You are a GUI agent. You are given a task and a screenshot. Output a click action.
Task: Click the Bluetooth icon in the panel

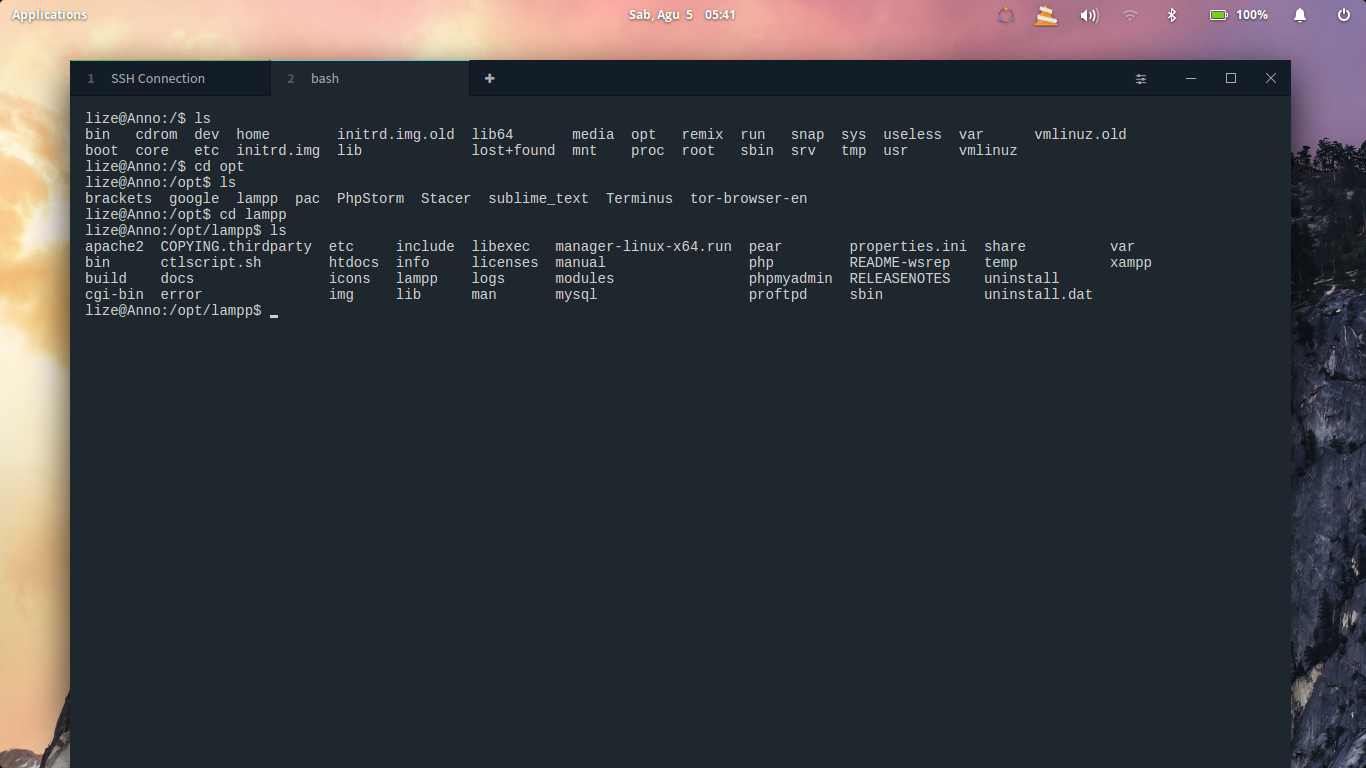1171,15
